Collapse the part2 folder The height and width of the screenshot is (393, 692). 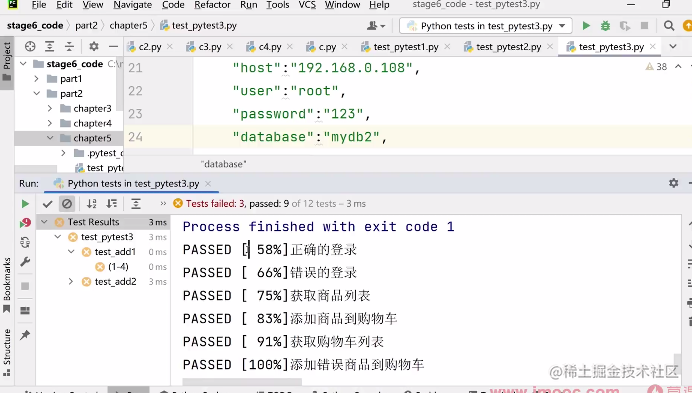(37, 94)
